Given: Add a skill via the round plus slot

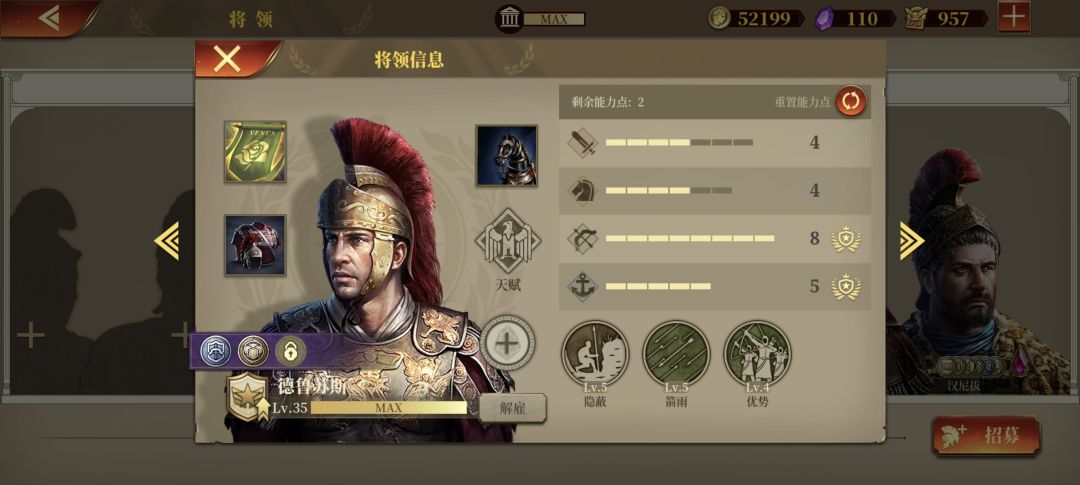Looking at the screenshot, I should [x=508, y=344].
